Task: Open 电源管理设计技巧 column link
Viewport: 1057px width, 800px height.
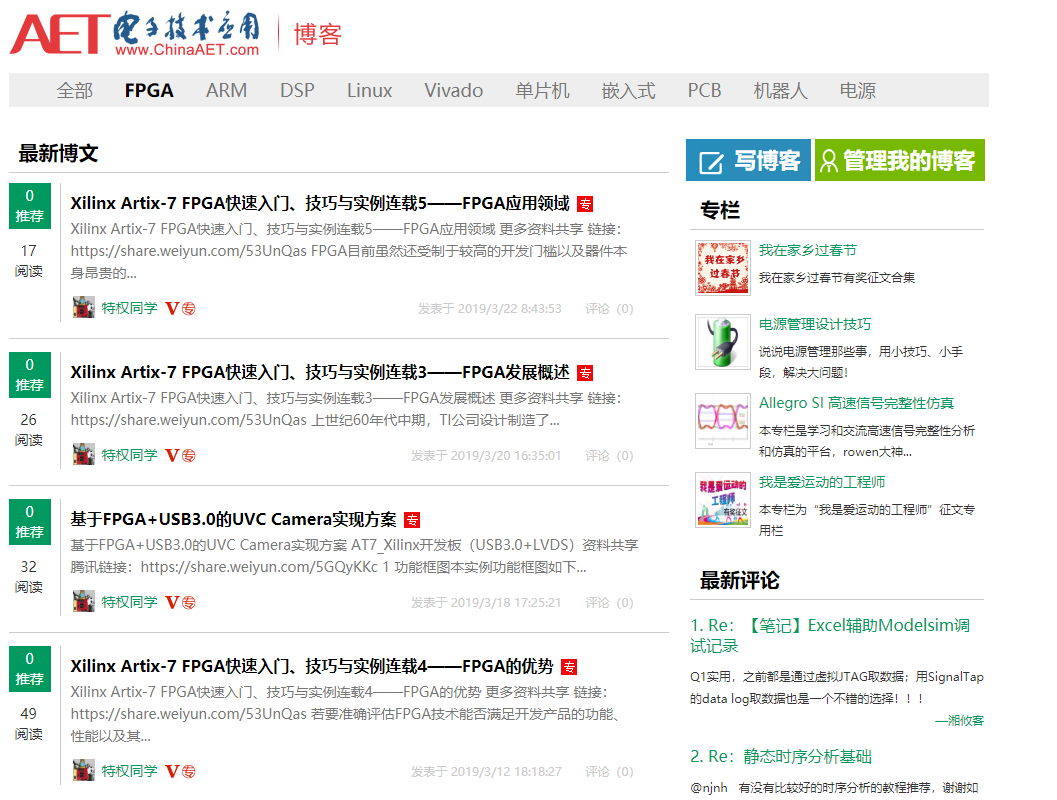Action: pyautogui.click(x=815, y=324)
